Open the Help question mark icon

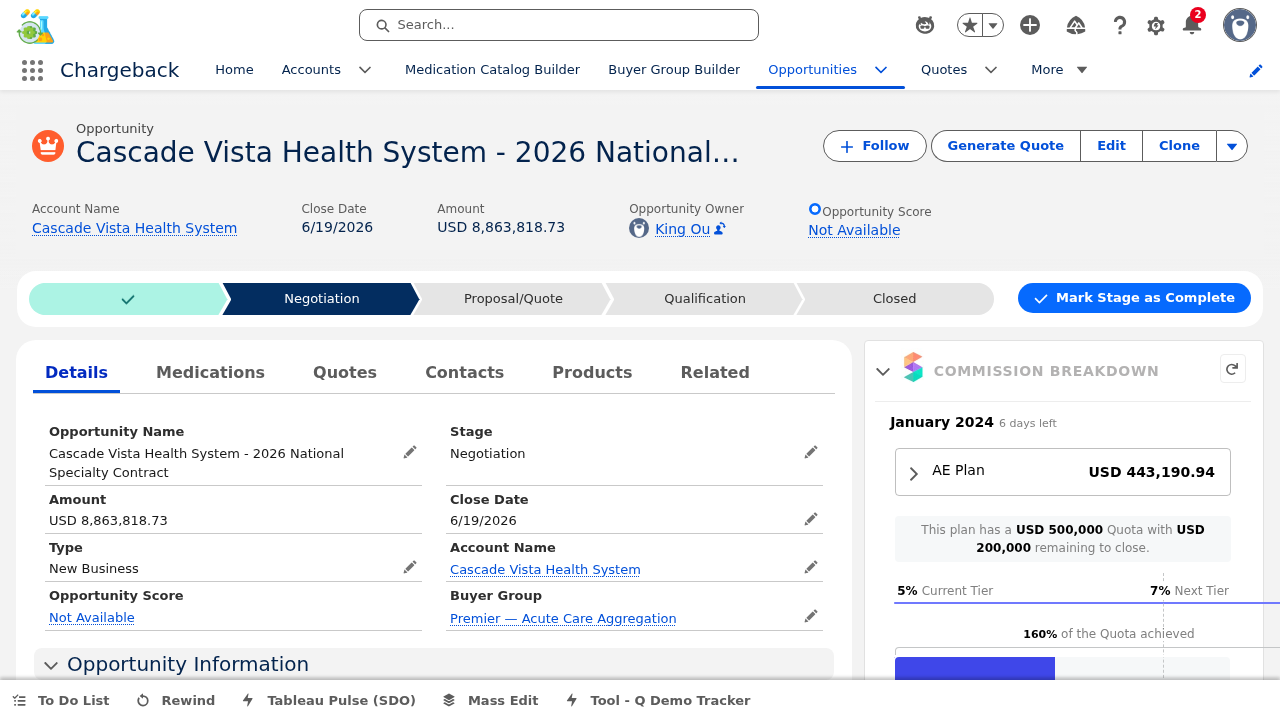(1120, 25)
